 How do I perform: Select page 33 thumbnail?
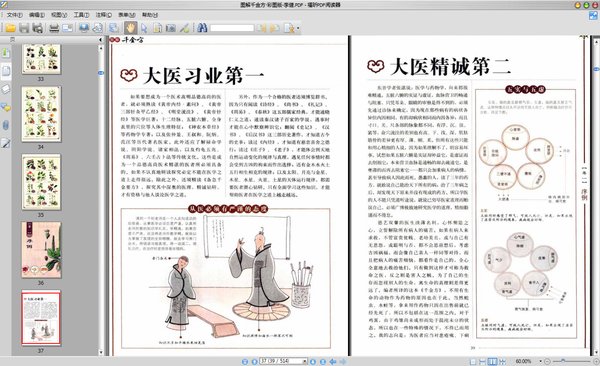pyautogui.click(x=41, y=59)
